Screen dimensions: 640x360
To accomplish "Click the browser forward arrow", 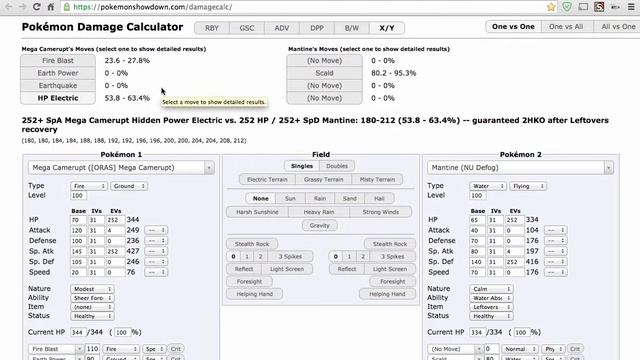I will 22,7.
